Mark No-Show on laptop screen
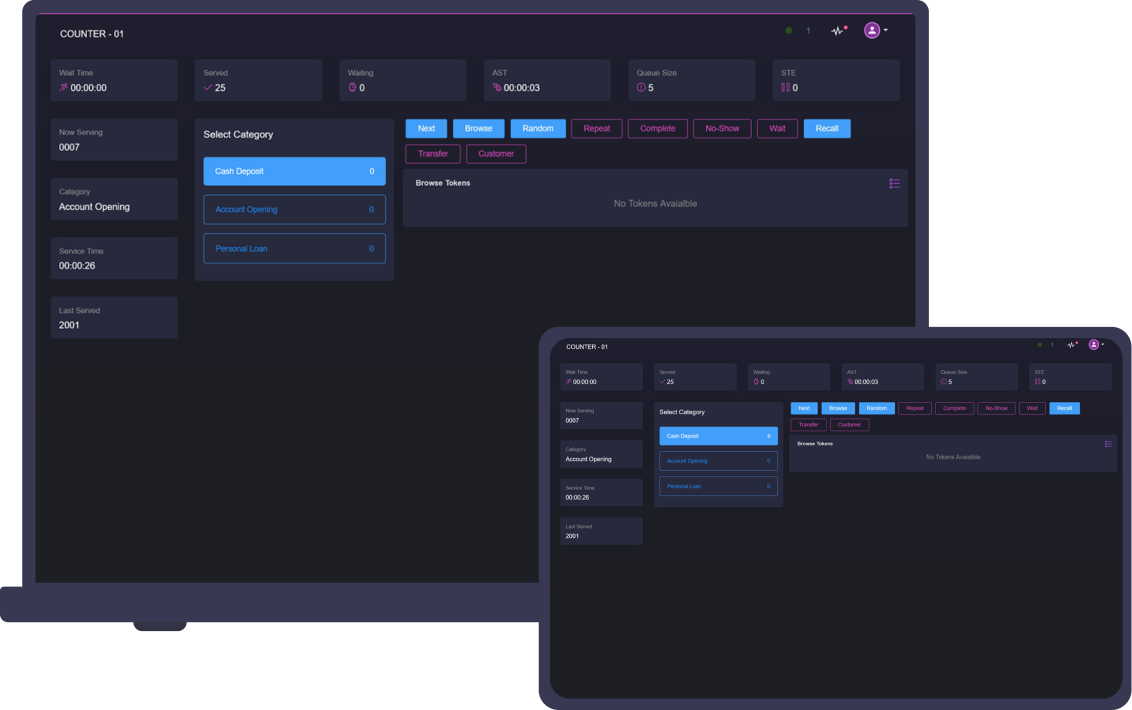This screenshot has width=1132, height=710. tap(722, 129)
